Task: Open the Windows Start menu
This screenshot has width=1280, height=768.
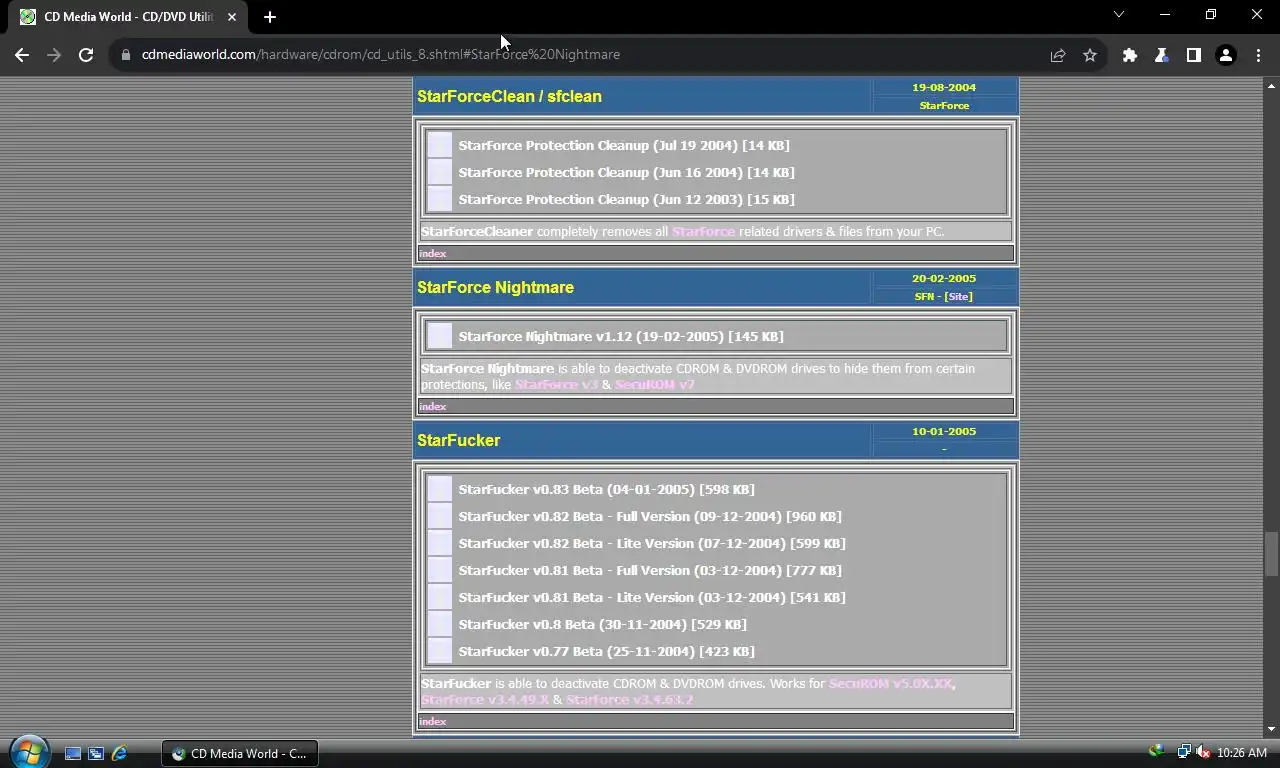Action: [29, 751]
